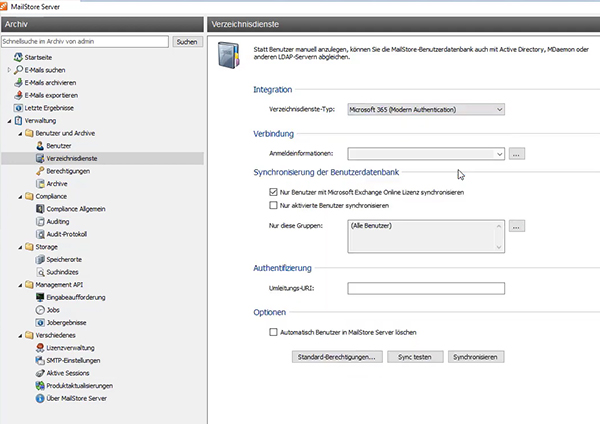Screen dimensions: 600x424
Task: Click the Berechtigungen key icon
Action: tap(39, 171)
